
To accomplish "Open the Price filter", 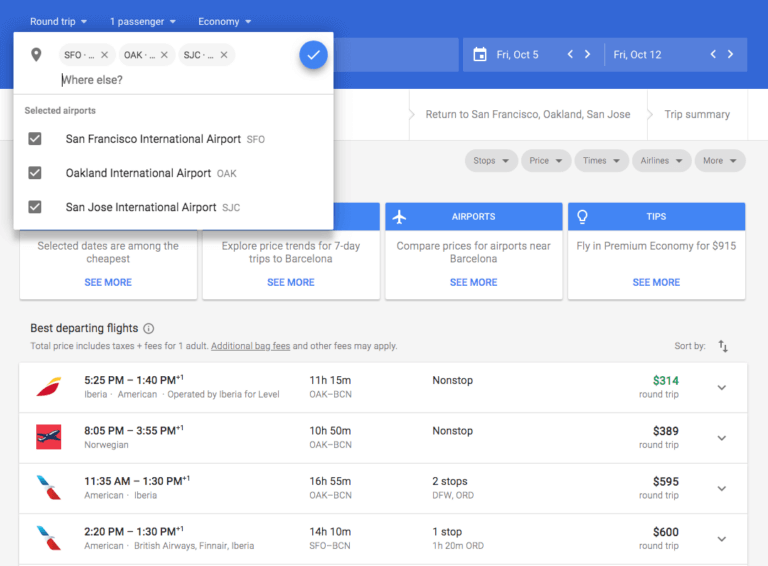I will coord(546,161).
